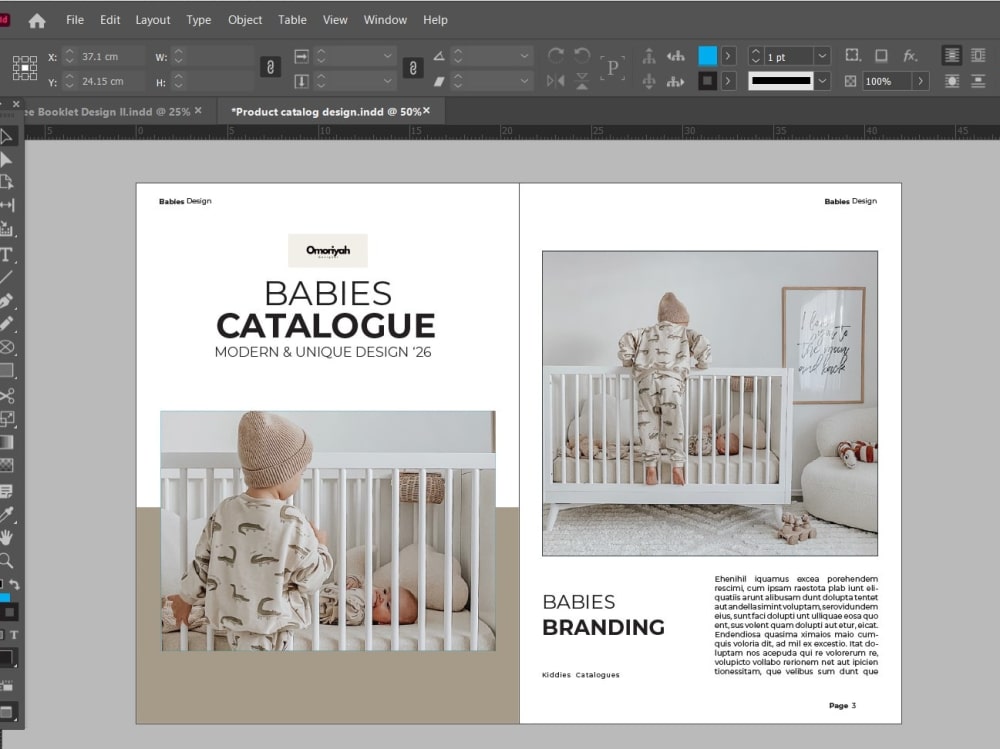Expand the opacity 100% slider arrow
Viewport: 1000px width, 749px height.
click(x=920, y=81)
